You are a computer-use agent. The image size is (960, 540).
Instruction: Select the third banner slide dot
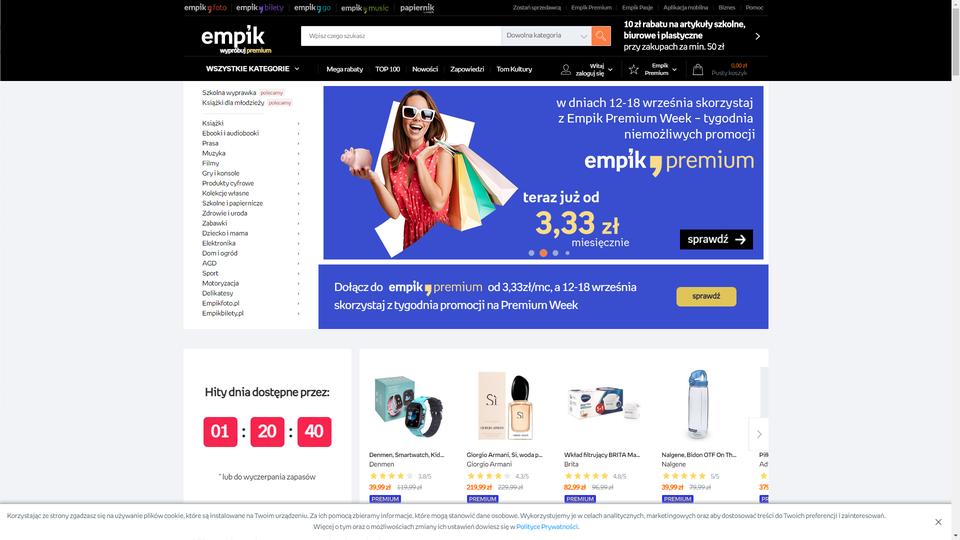[x=555, y=253]
